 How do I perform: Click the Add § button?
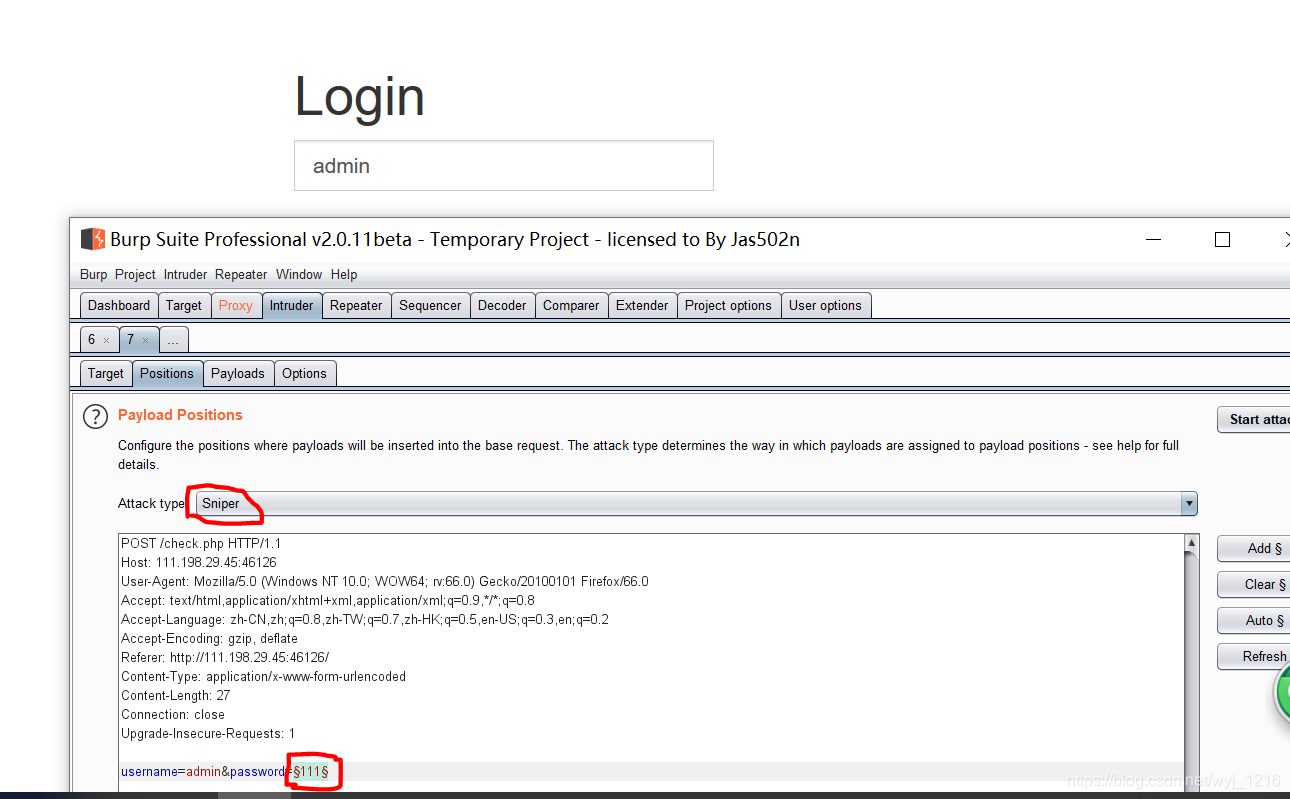[1254, 548]
